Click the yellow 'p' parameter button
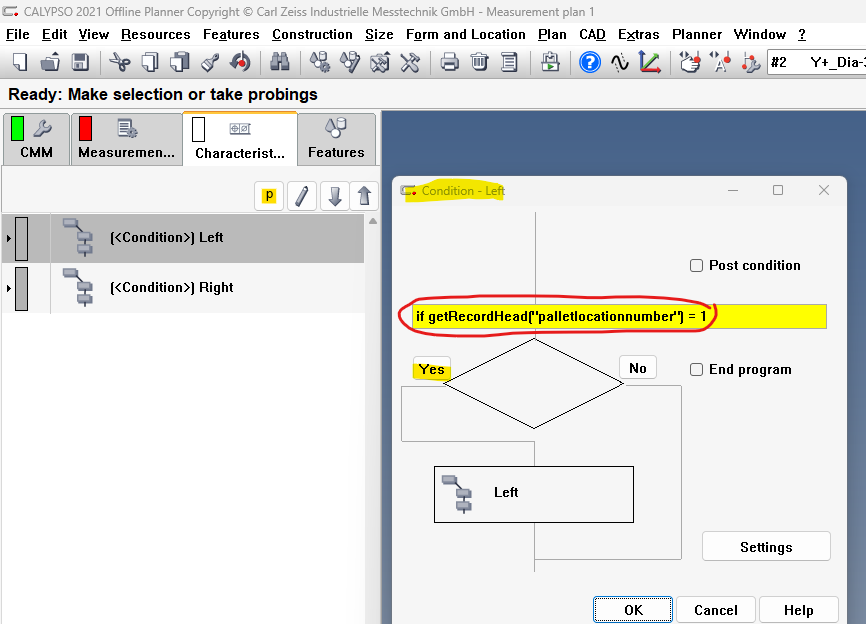Viewport: 866px width, 624px height. coord(269,196)
